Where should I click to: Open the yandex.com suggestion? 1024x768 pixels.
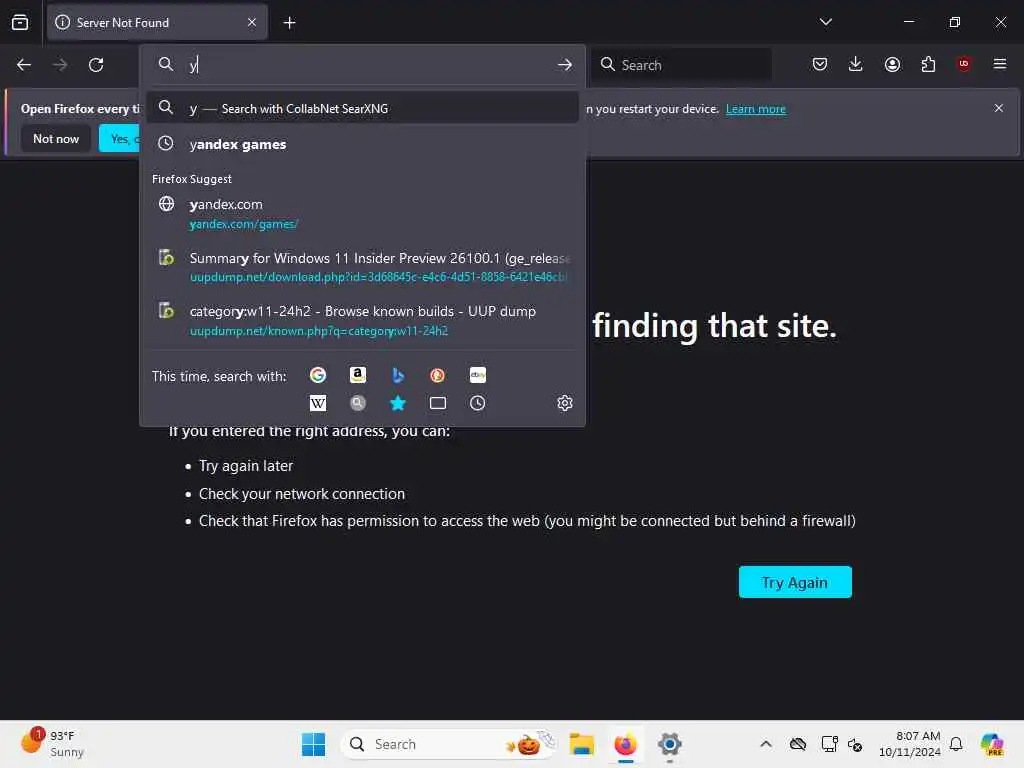point(362,214)
